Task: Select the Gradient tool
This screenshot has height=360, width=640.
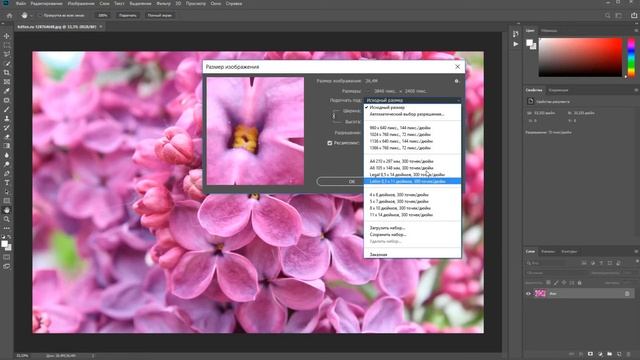Action: point(7,146)
